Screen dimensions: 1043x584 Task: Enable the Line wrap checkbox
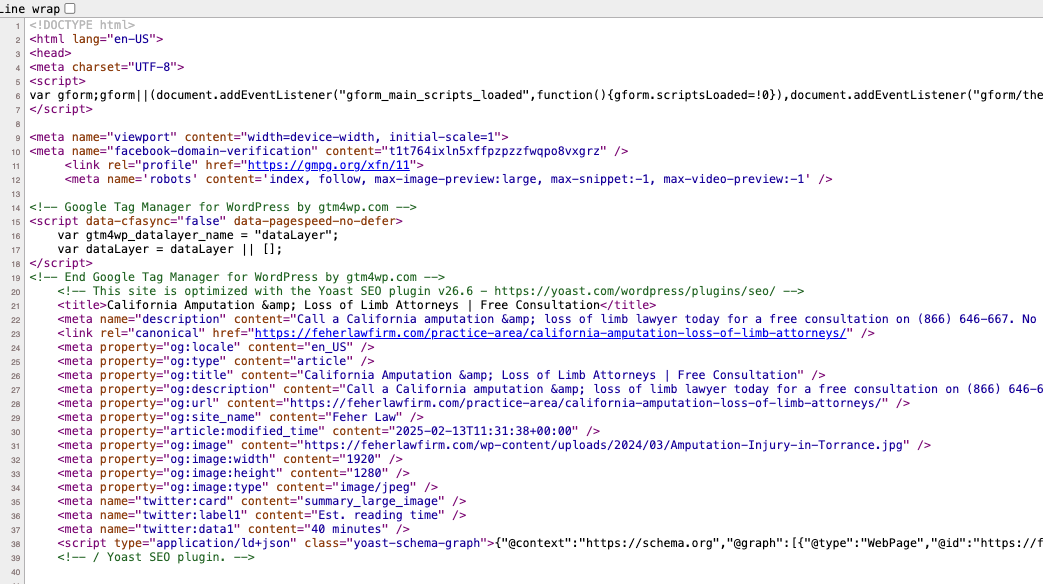[x=70, y=8]
